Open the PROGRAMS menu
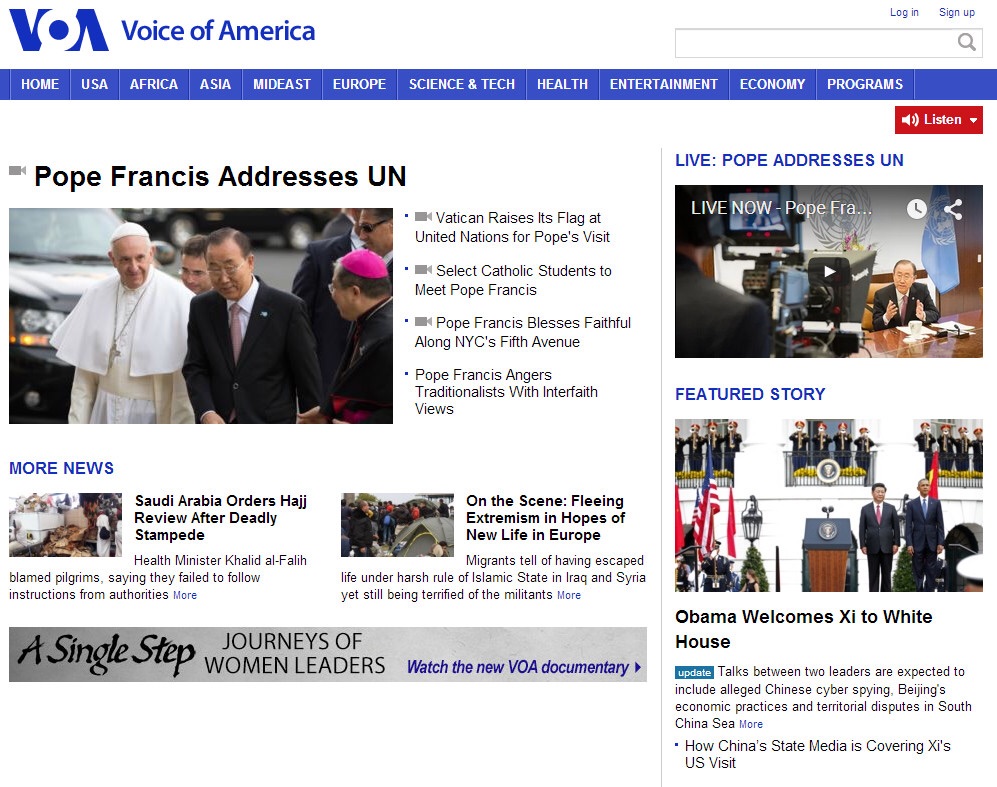 pos(865,85)
